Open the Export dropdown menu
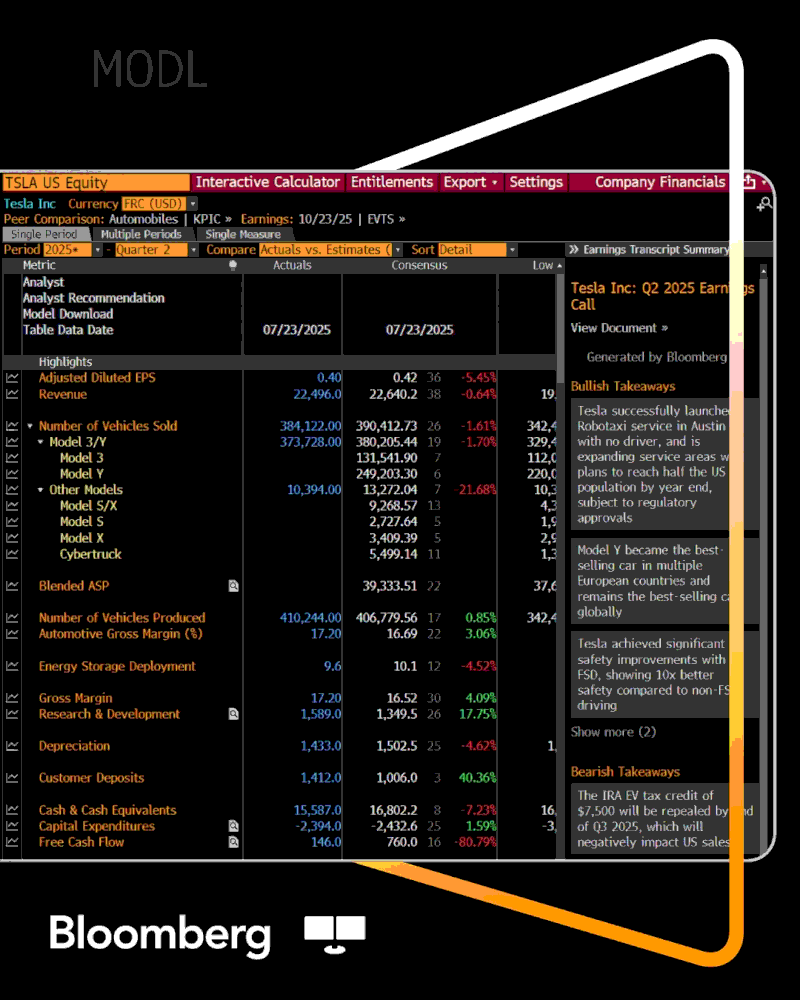800x1000 pixels. 471,182
